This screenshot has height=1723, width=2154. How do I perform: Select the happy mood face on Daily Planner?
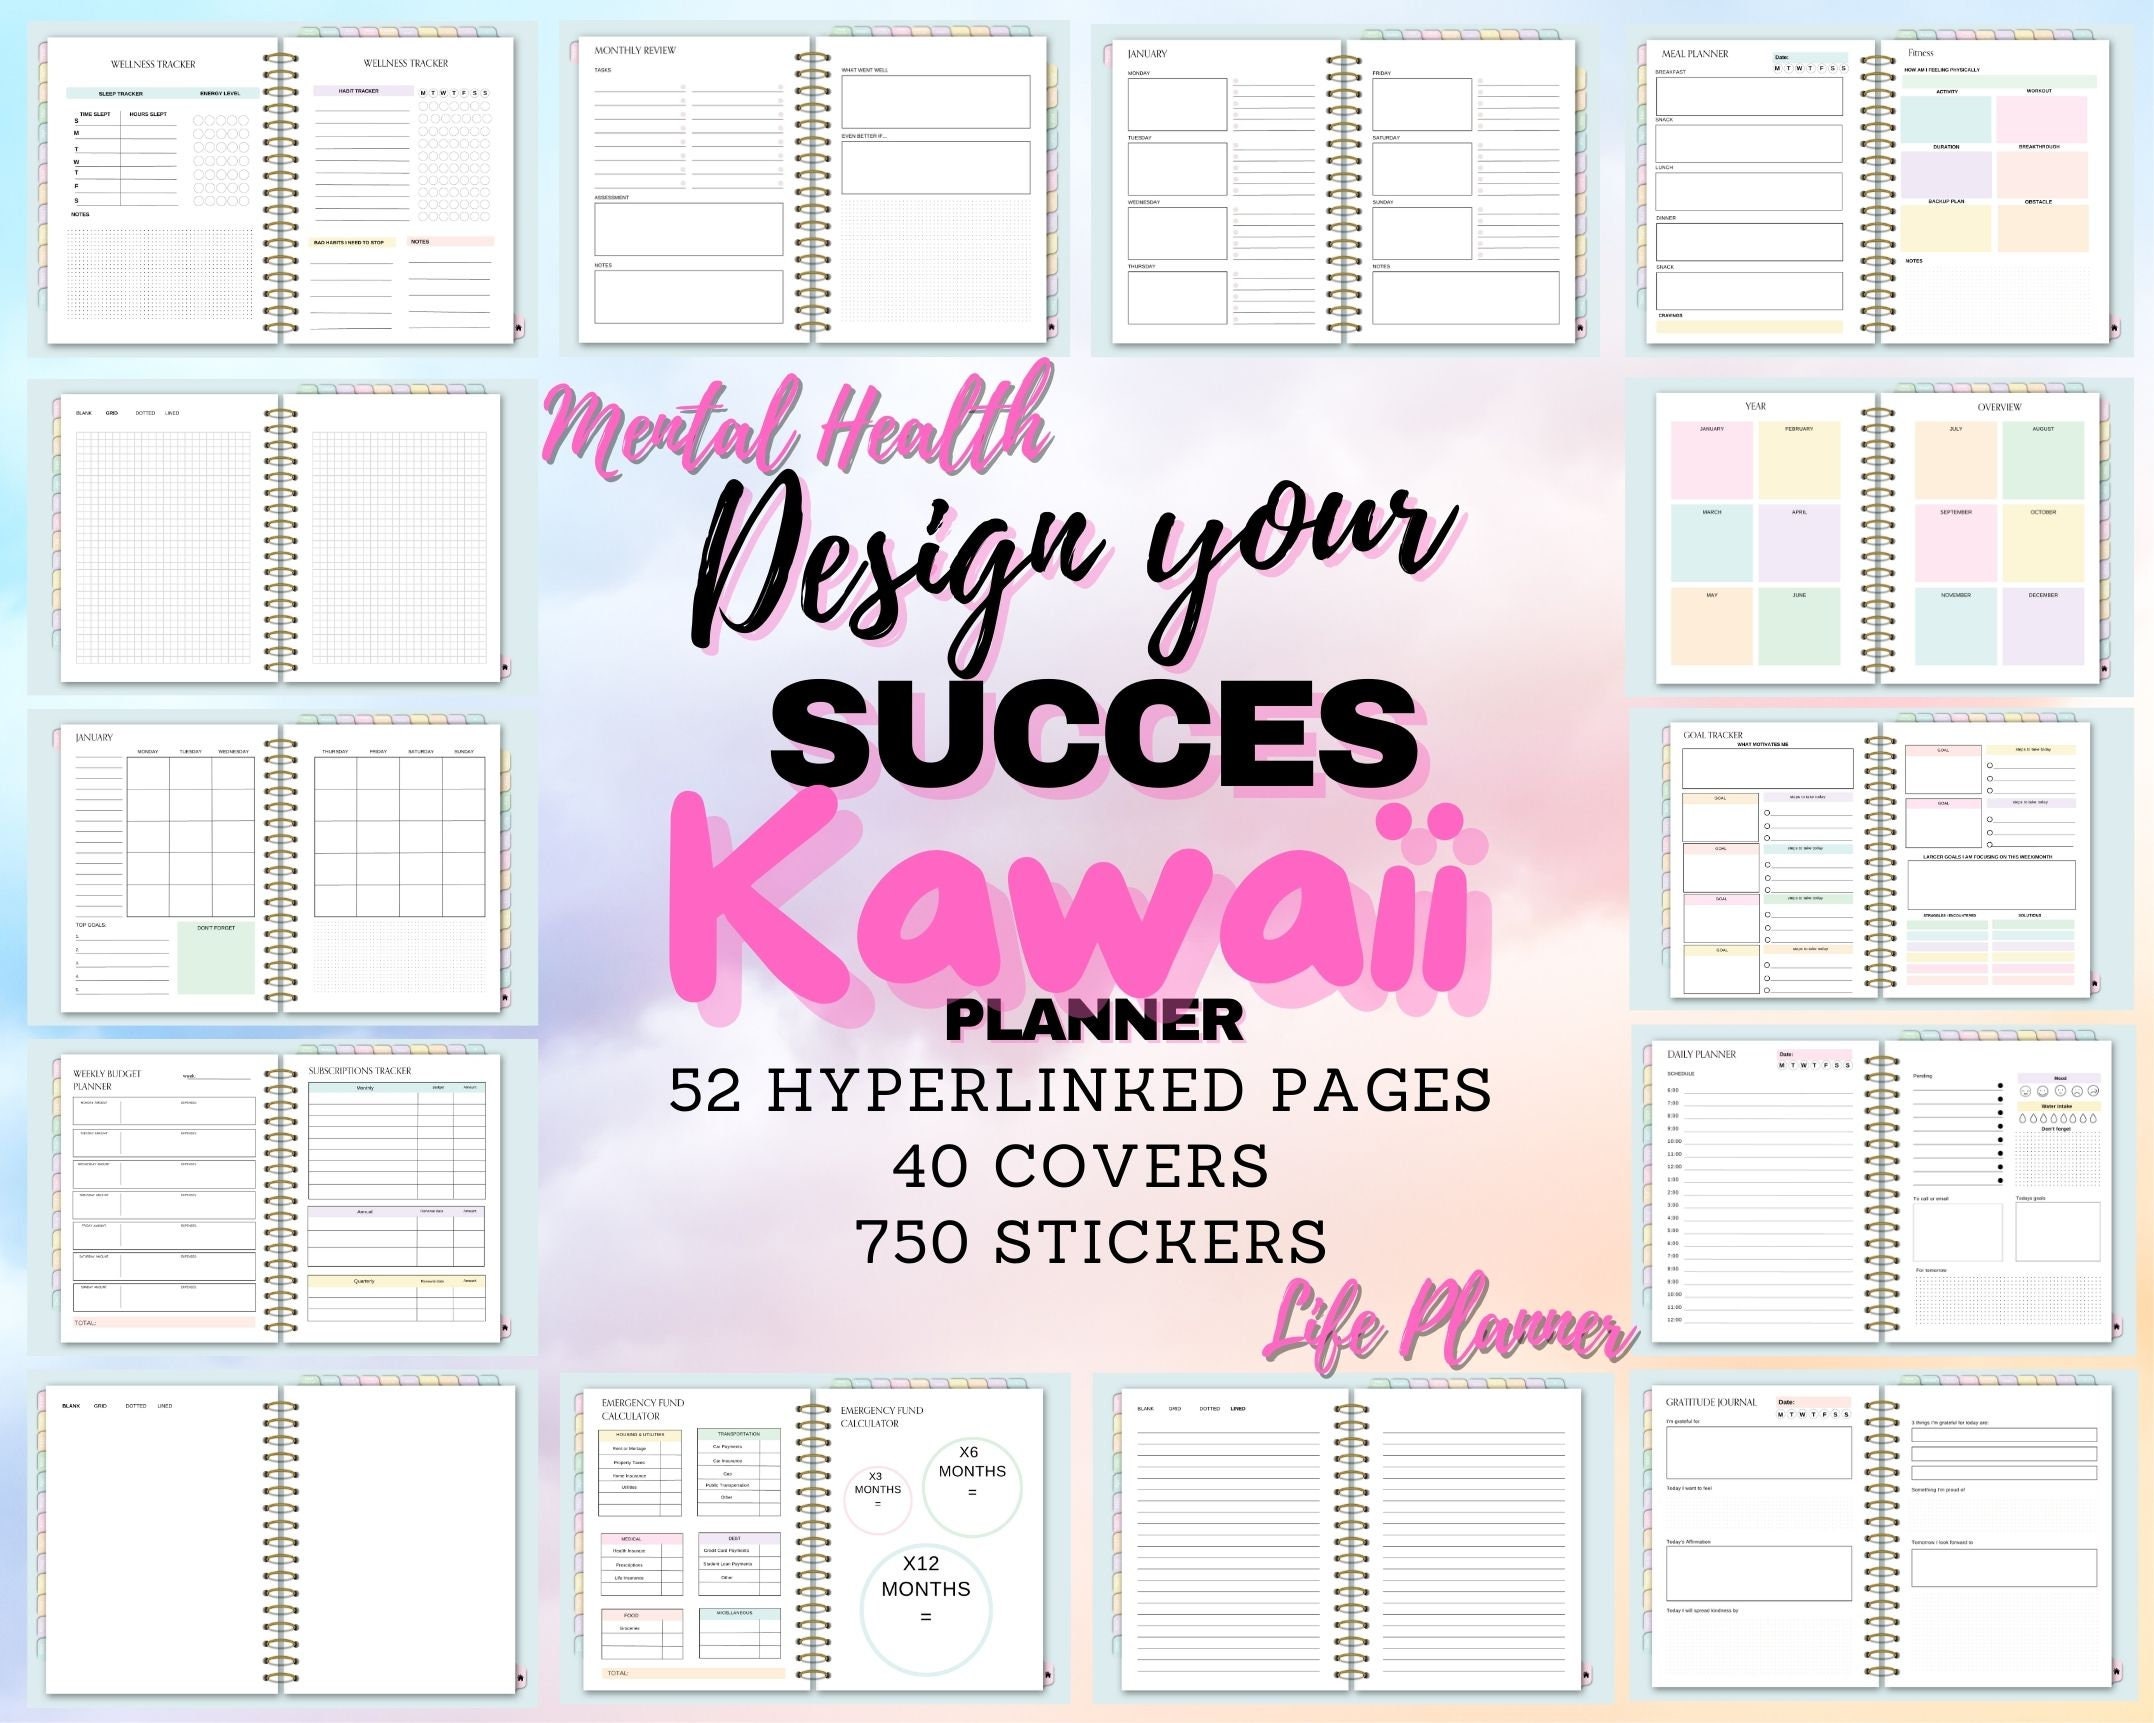click(2026, 1091)
